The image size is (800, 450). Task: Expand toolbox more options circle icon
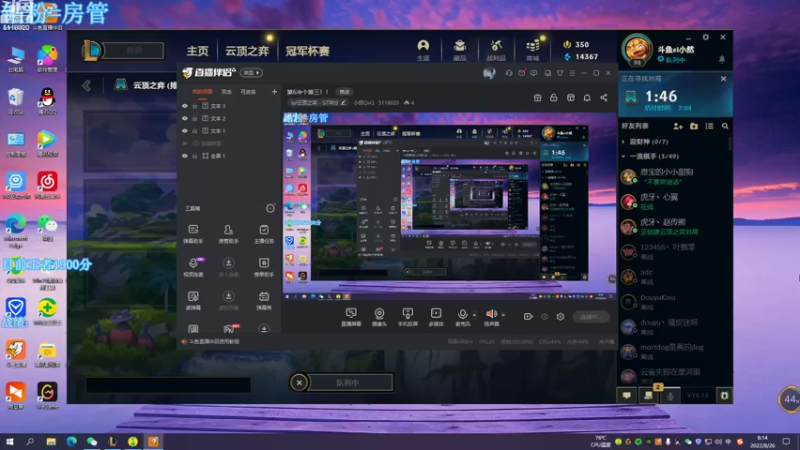tap(270, 208)
